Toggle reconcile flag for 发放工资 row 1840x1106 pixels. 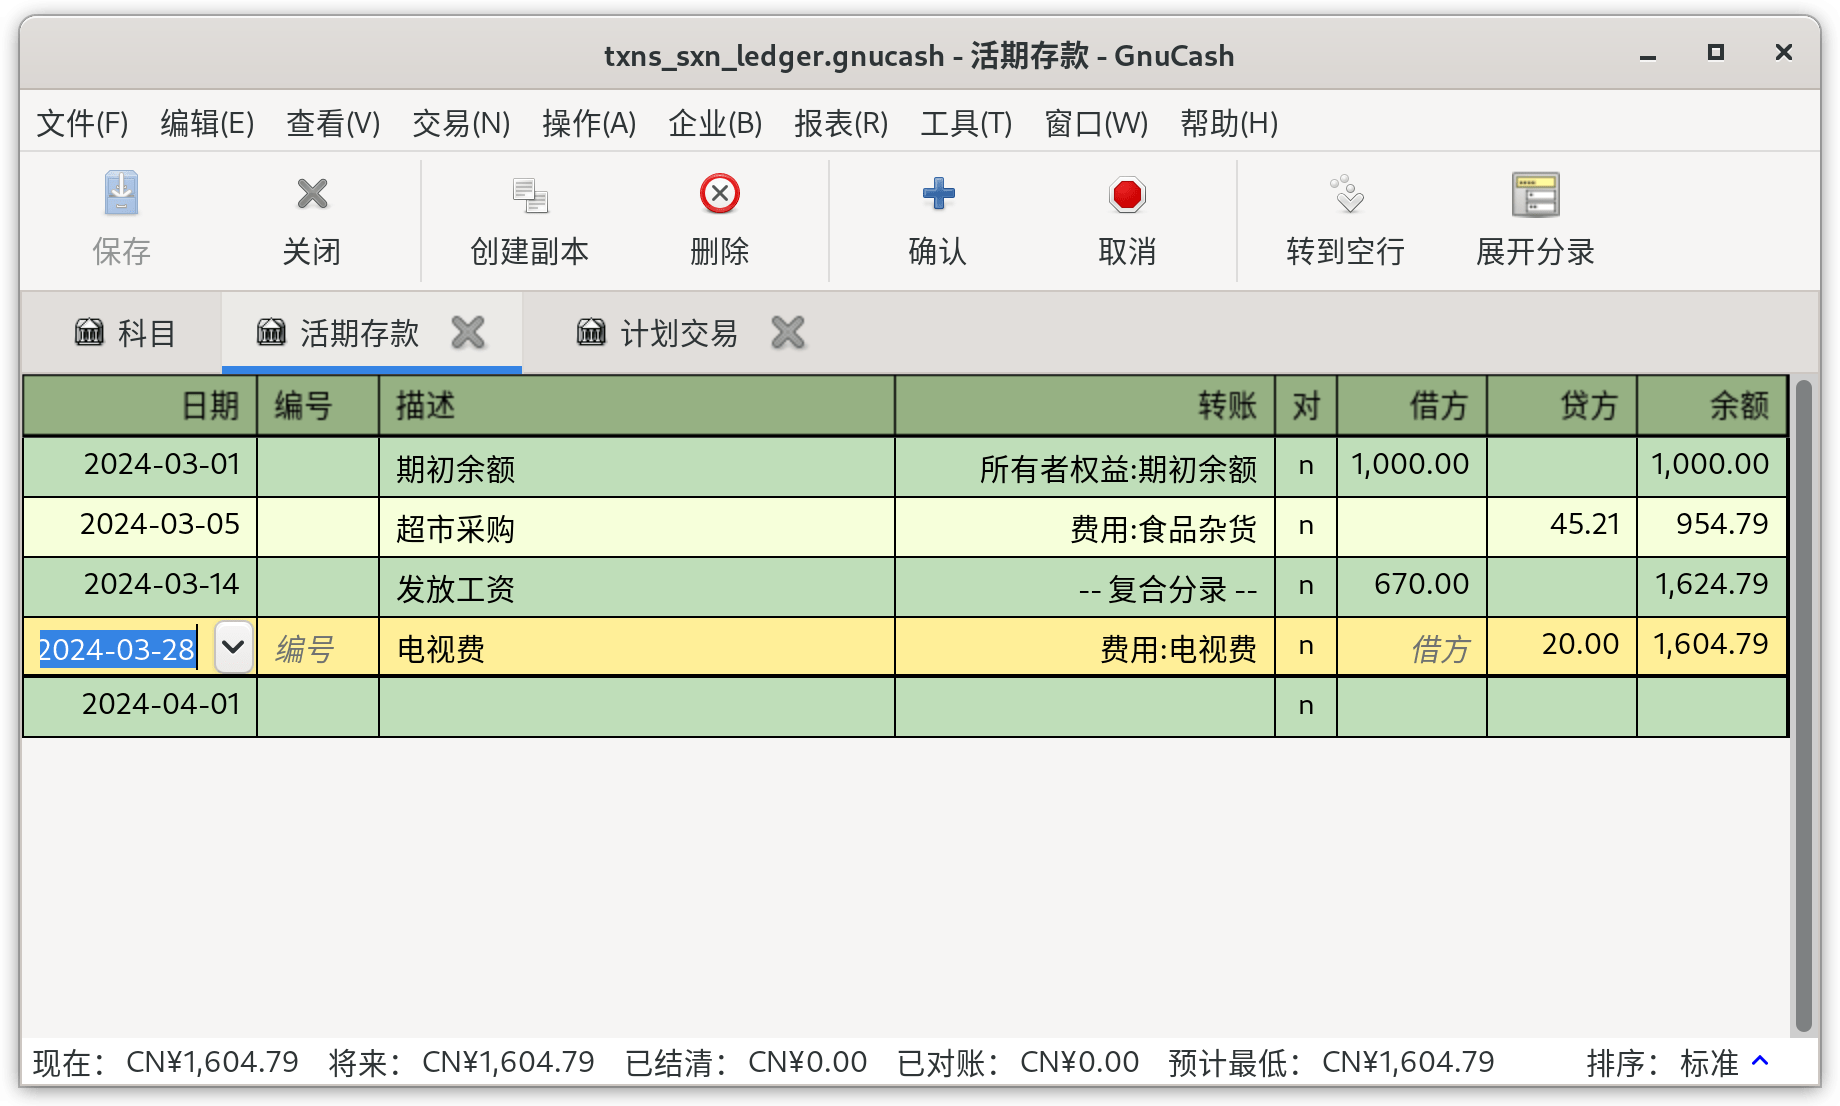[x=1306, y=586]
